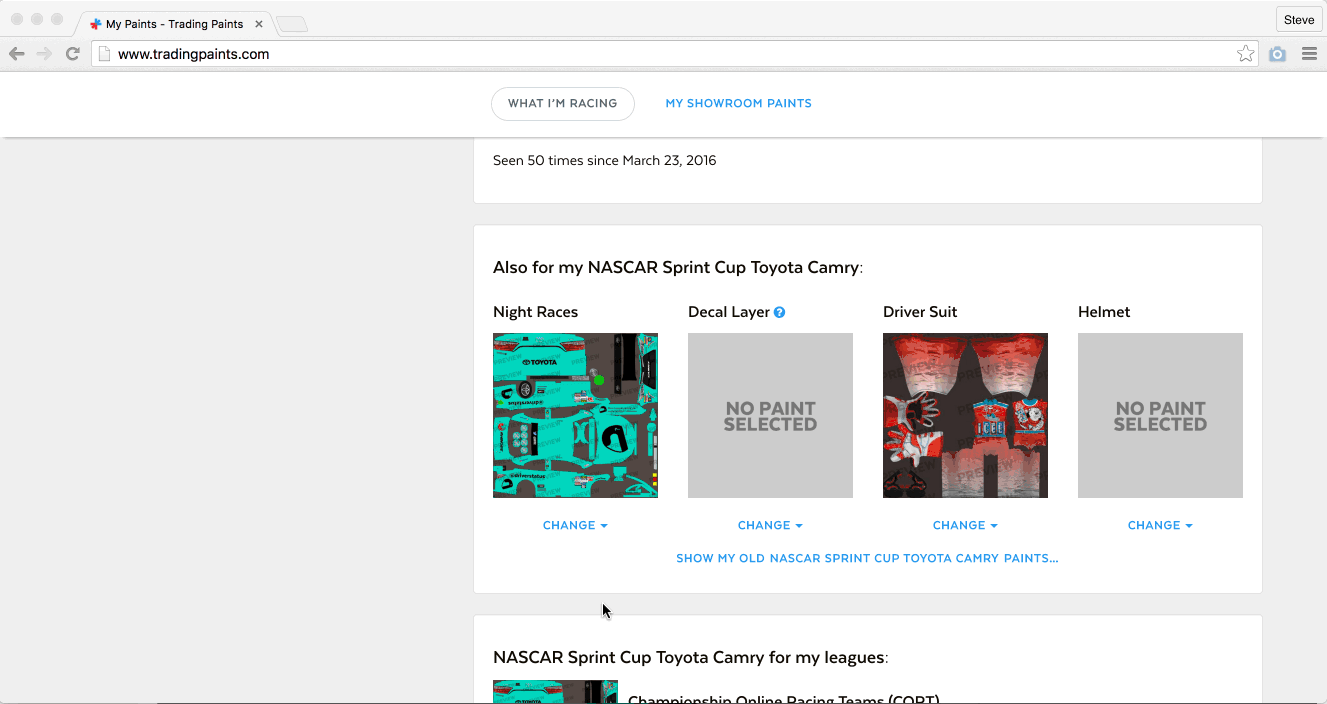The image size is (1327, 704).
Task: Select the My Paints - Trading Paints tab
Action: [174, 23]
